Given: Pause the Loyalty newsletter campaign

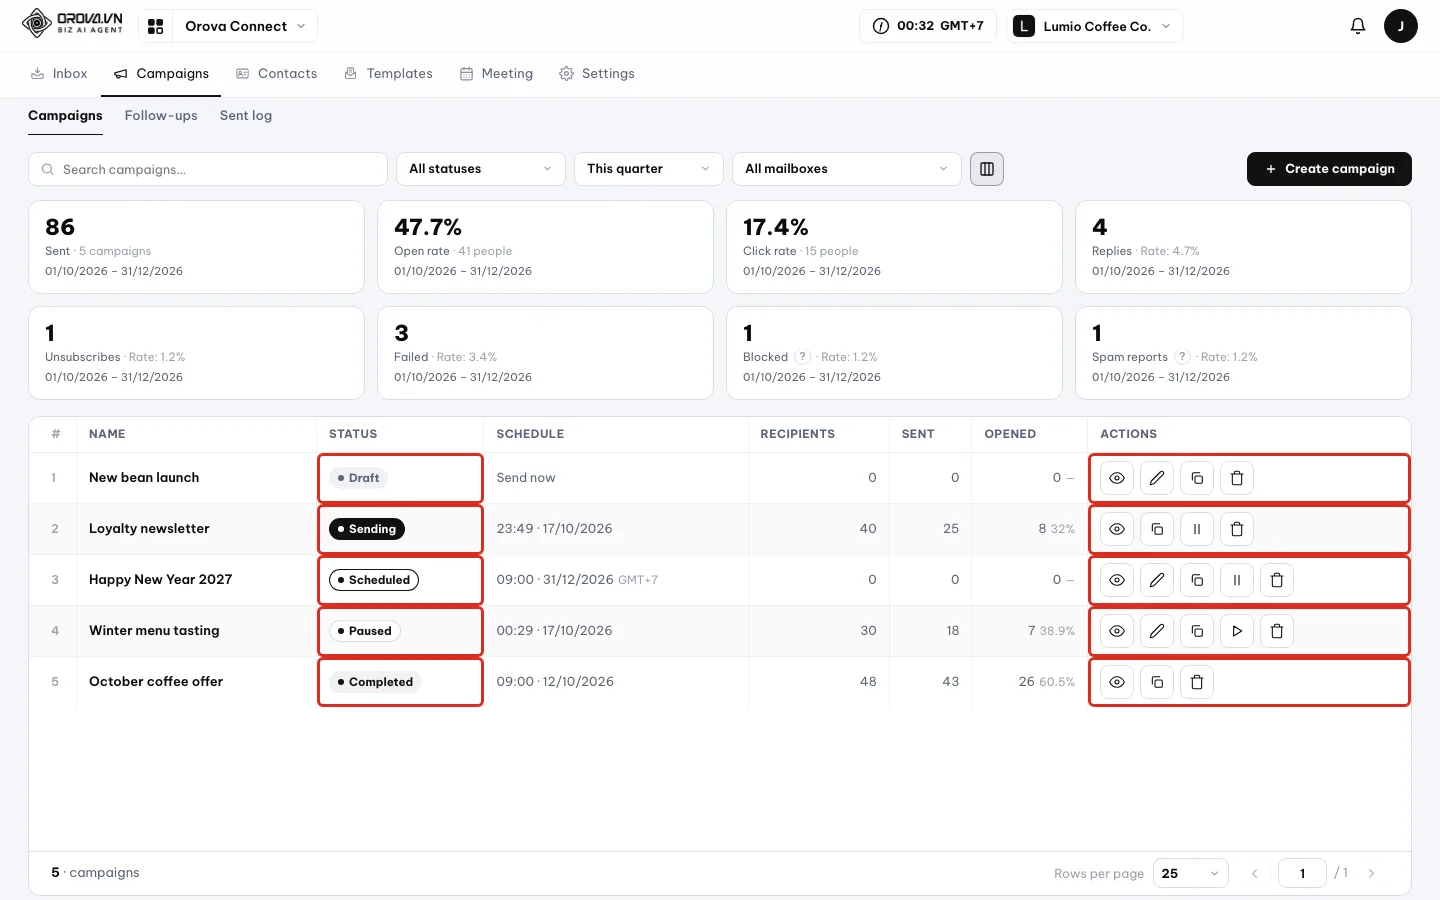Looking at the screenshot, I should coord(1197,529).
